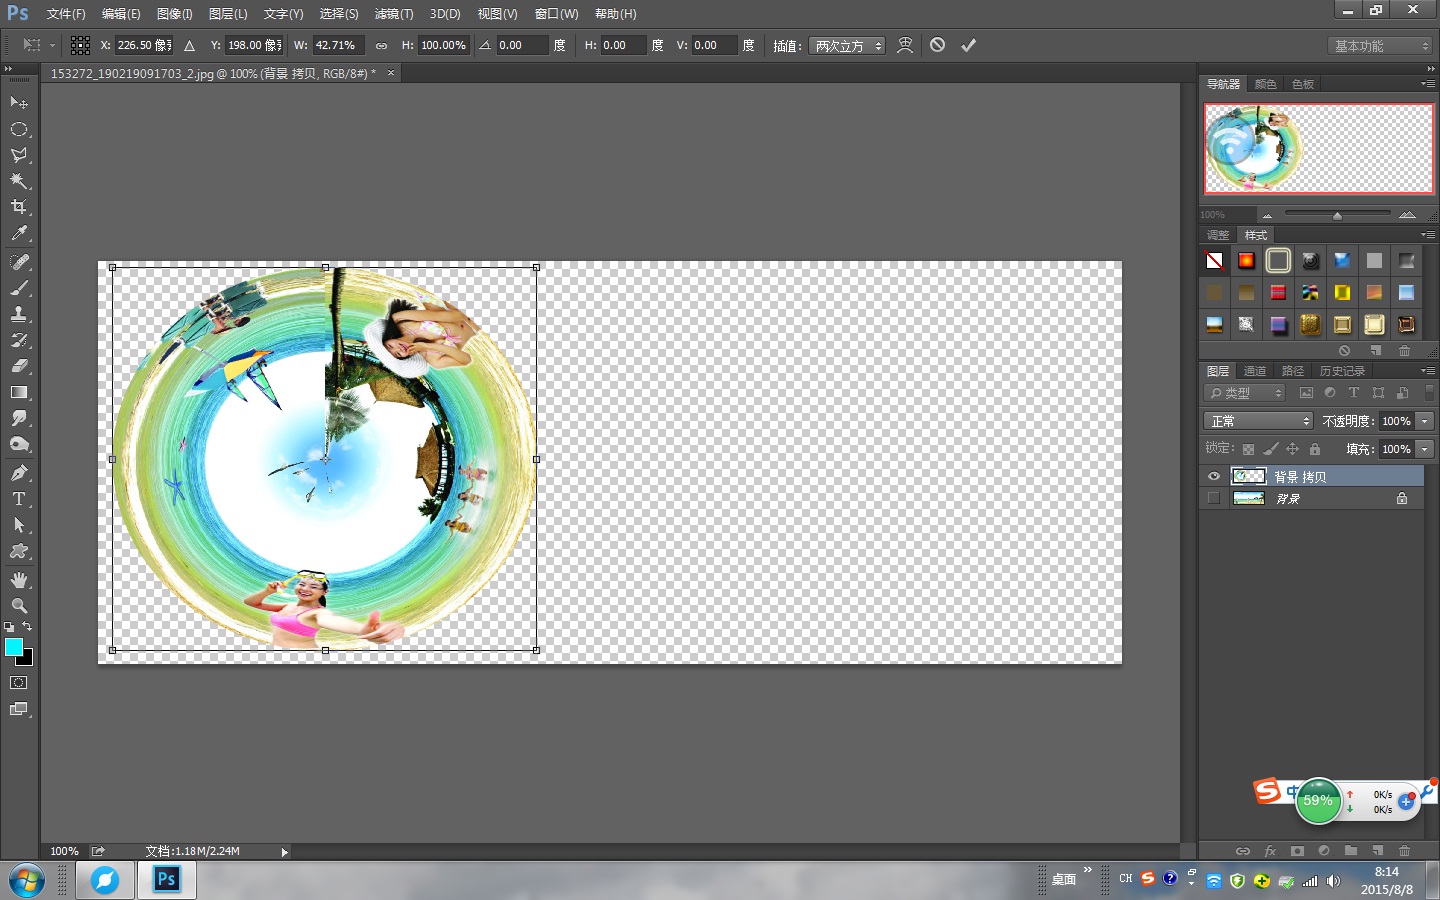
Task: Click the Windows Start button
Action: [26, 881]
